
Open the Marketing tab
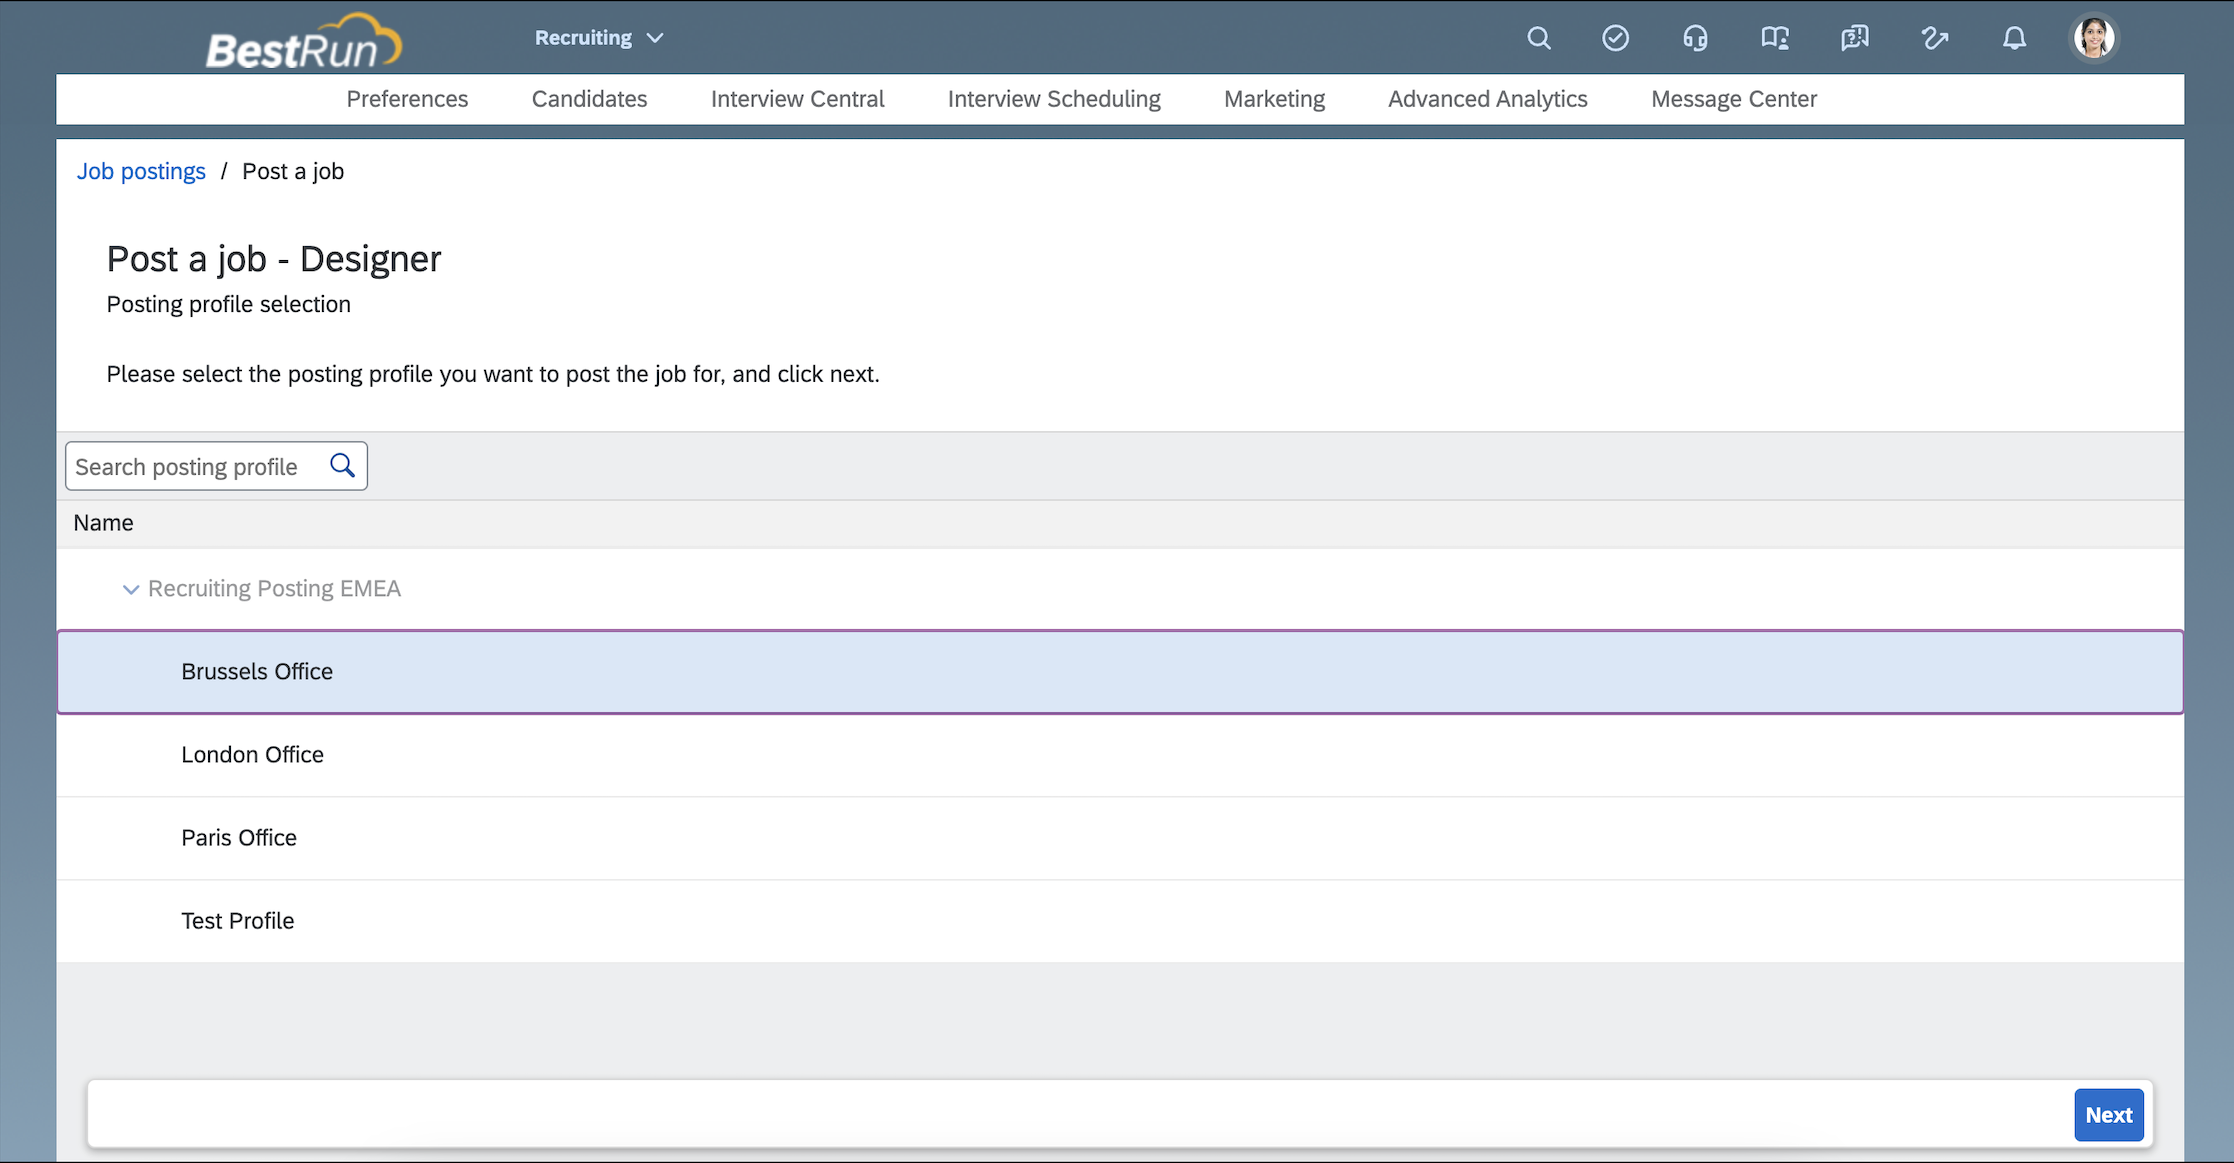1274,99
